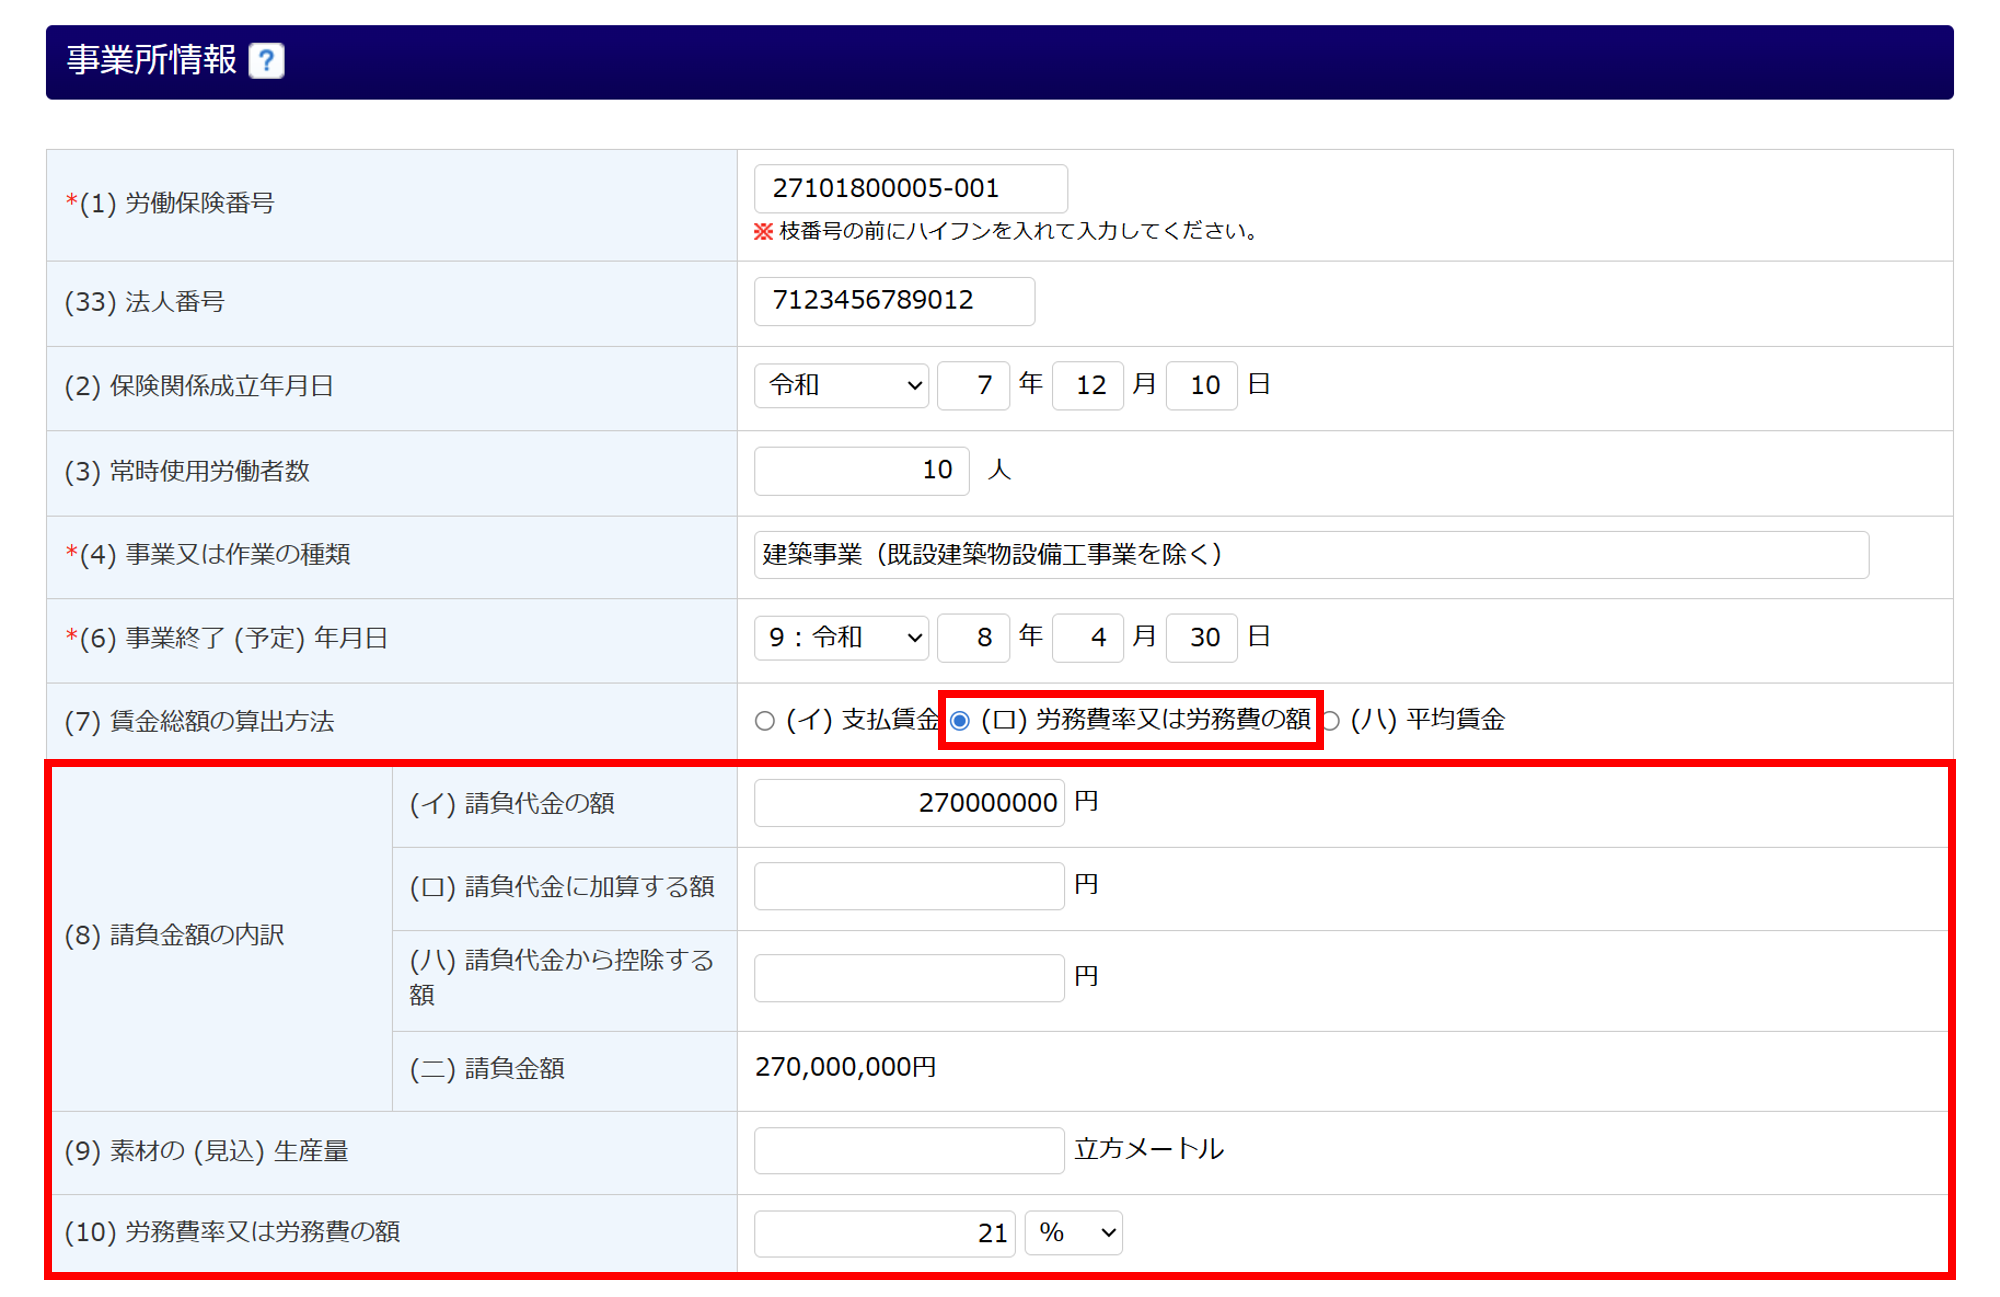Click the 事業又は作業の種類 text field
Viewport: 2000px width, 1297px height.
tap(1310, 555)
